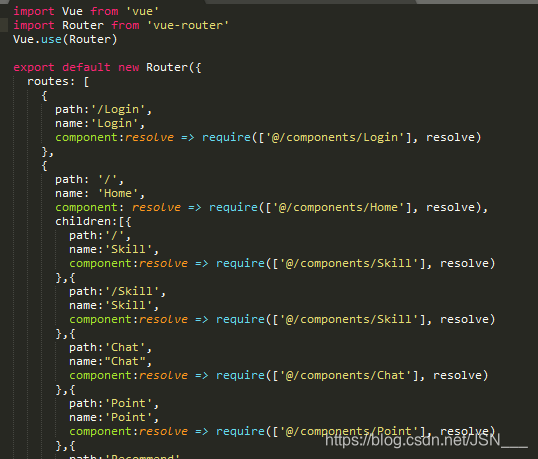This screenshot has width=538, height=459.
Task: Click the Vue.use(Router) statement
Action: [x=65, y=39]
